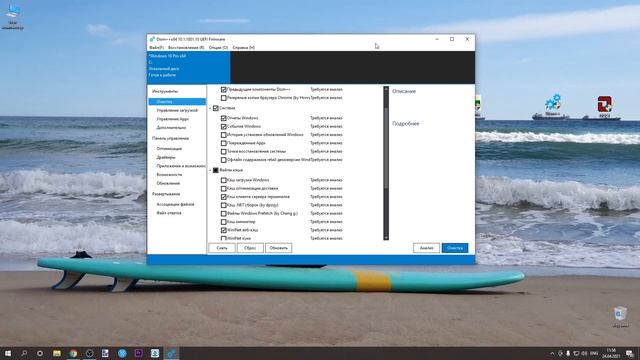Image resolution: width=640 pixels, height=360 pixels.
Task: Open the Восстановление(R) menu
Action: (186, 48)
